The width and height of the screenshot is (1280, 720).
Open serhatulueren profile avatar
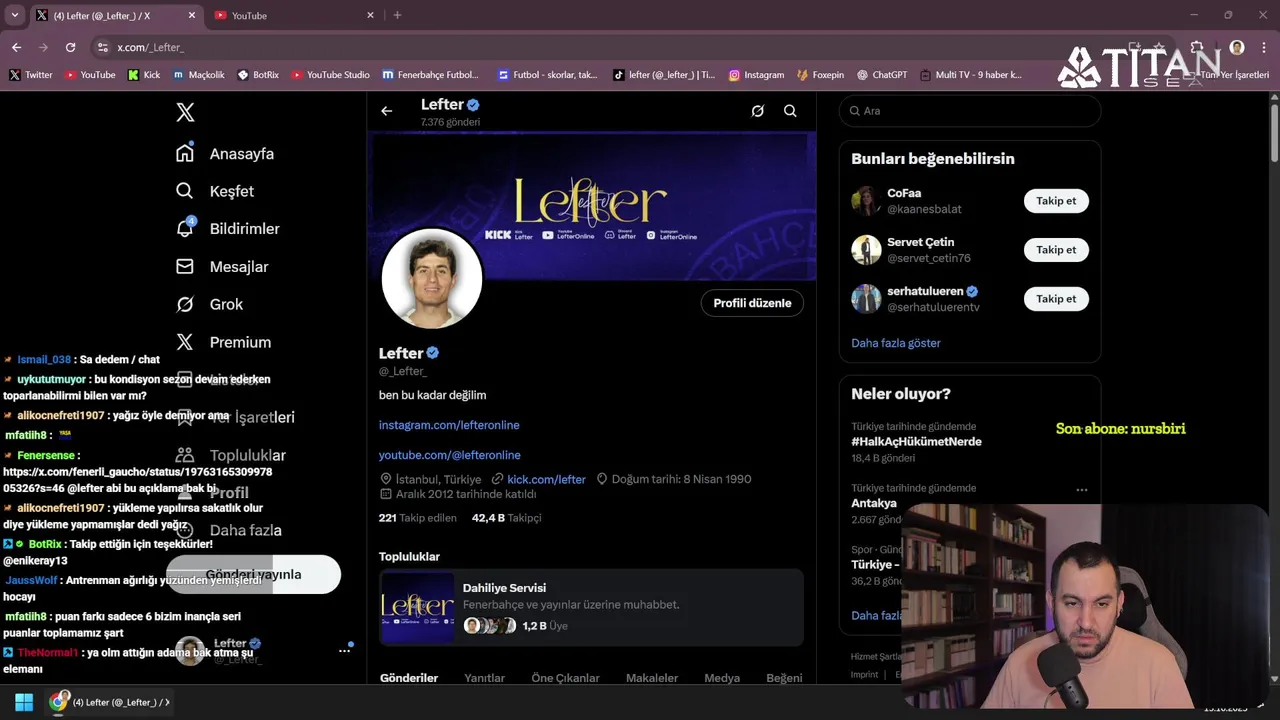(866, 299)
